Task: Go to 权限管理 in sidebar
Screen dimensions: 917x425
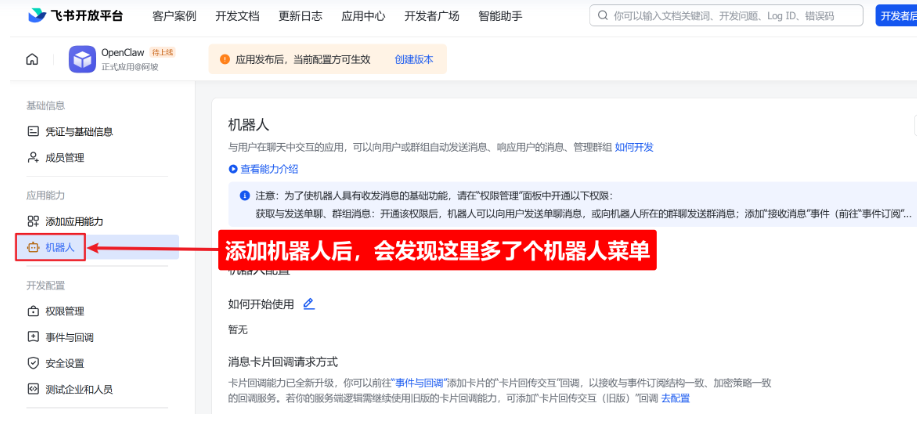Action: 64,311
